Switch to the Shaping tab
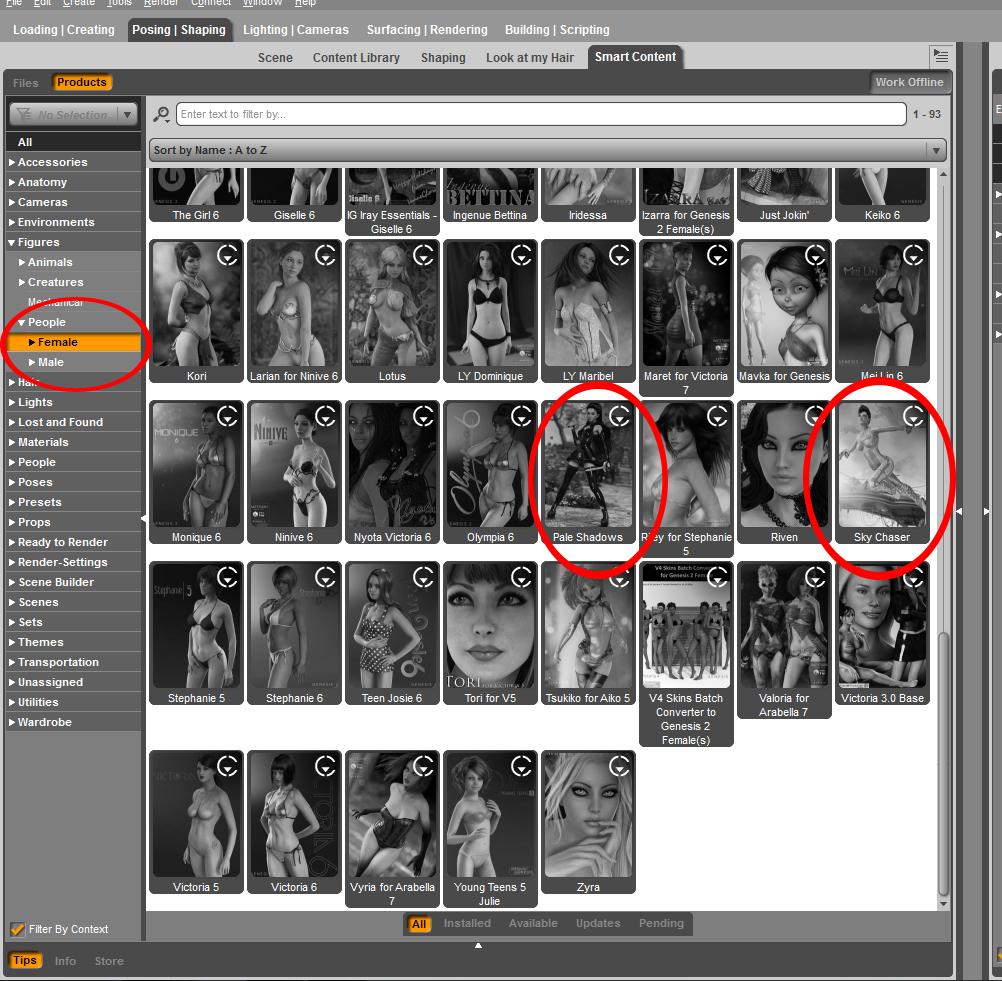Viewport: 1002px width, 981px height. click(443, 58)
